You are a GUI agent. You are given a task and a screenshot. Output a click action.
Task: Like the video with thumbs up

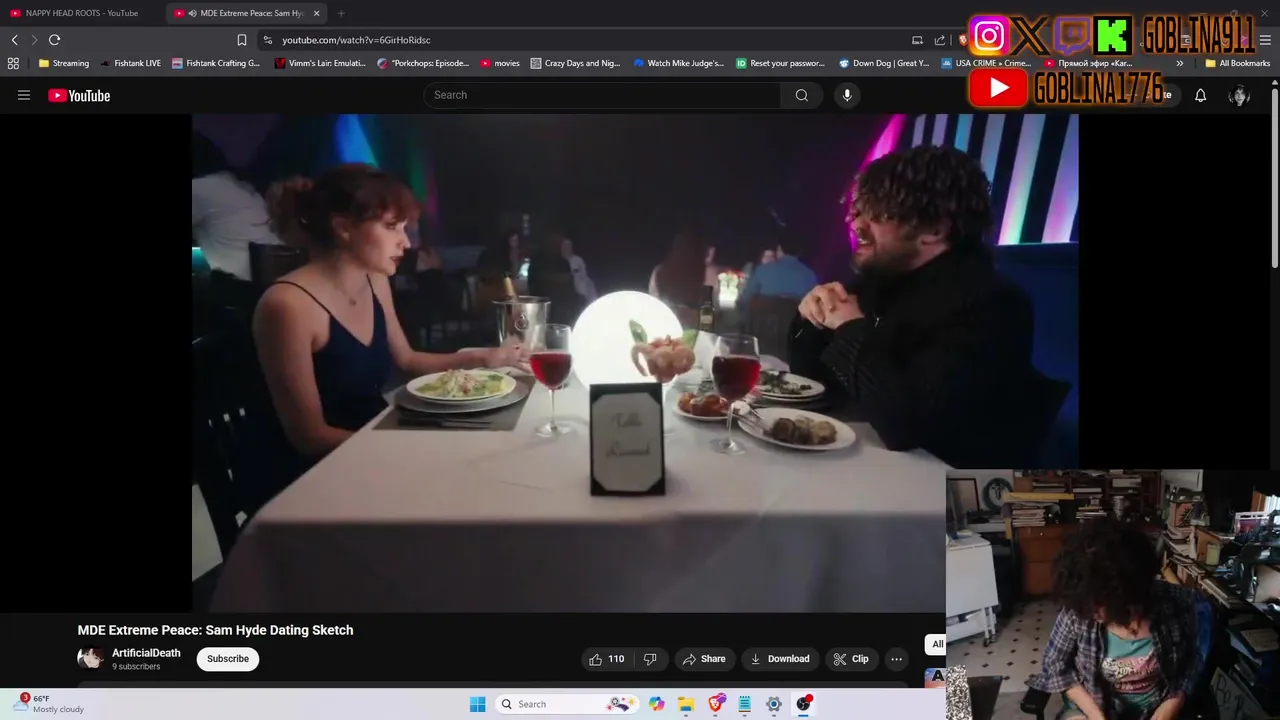coord(607,659)
